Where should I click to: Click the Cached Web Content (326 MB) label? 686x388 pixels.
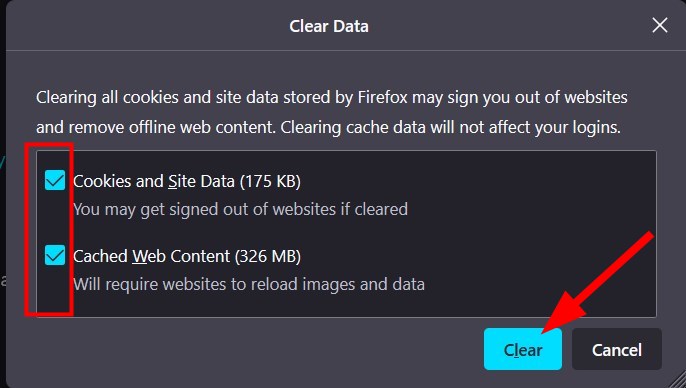tap(187, 256)
